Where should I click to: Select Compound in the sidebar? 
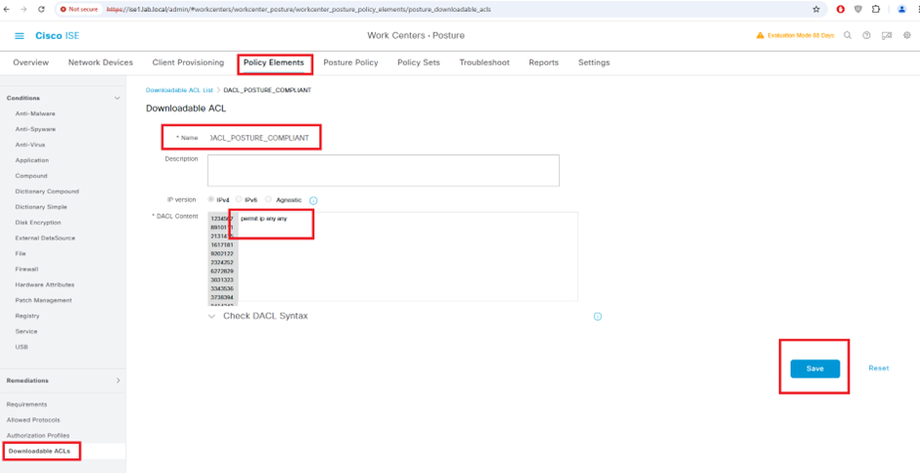pos(31,175)
